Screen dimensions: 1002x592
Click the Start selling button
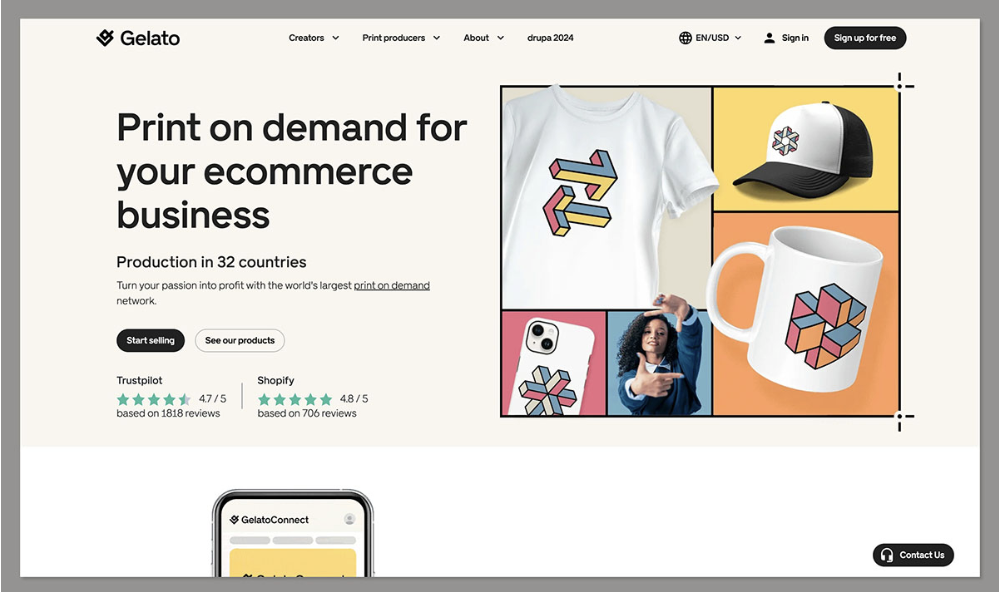[150, 340]
